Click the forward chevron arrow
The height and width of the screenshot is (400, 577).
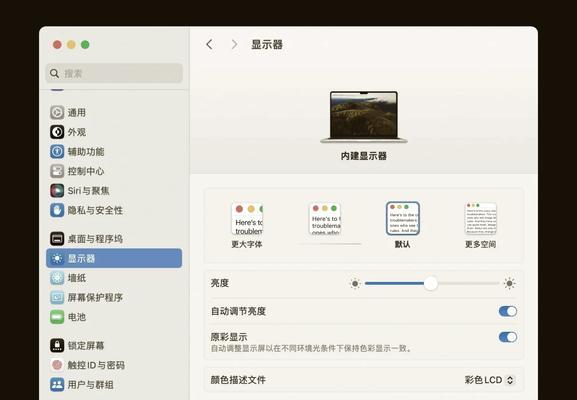tap(234, 45)
